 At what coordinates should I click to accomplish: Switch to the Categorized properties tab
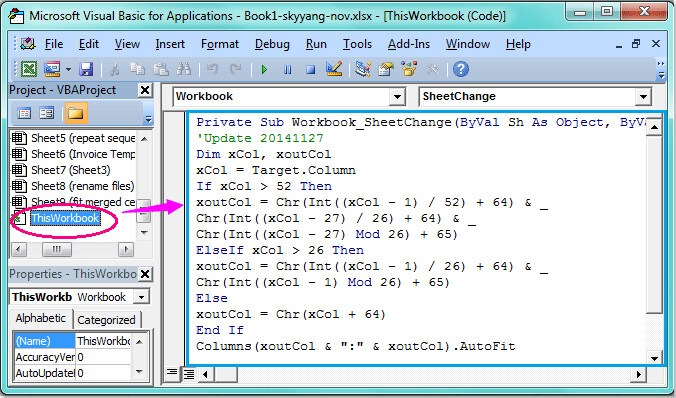[106, 320]
